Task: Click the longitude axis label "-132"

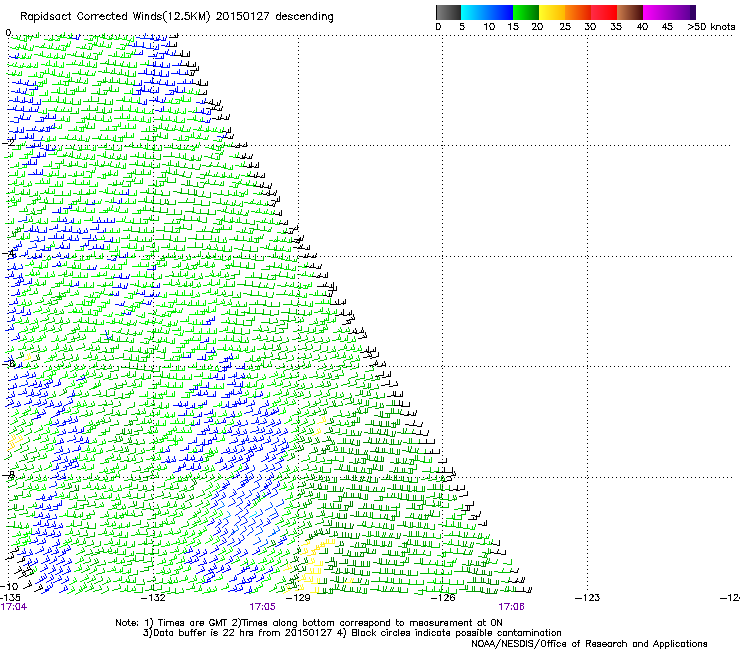Action: (x=154, y=598)
